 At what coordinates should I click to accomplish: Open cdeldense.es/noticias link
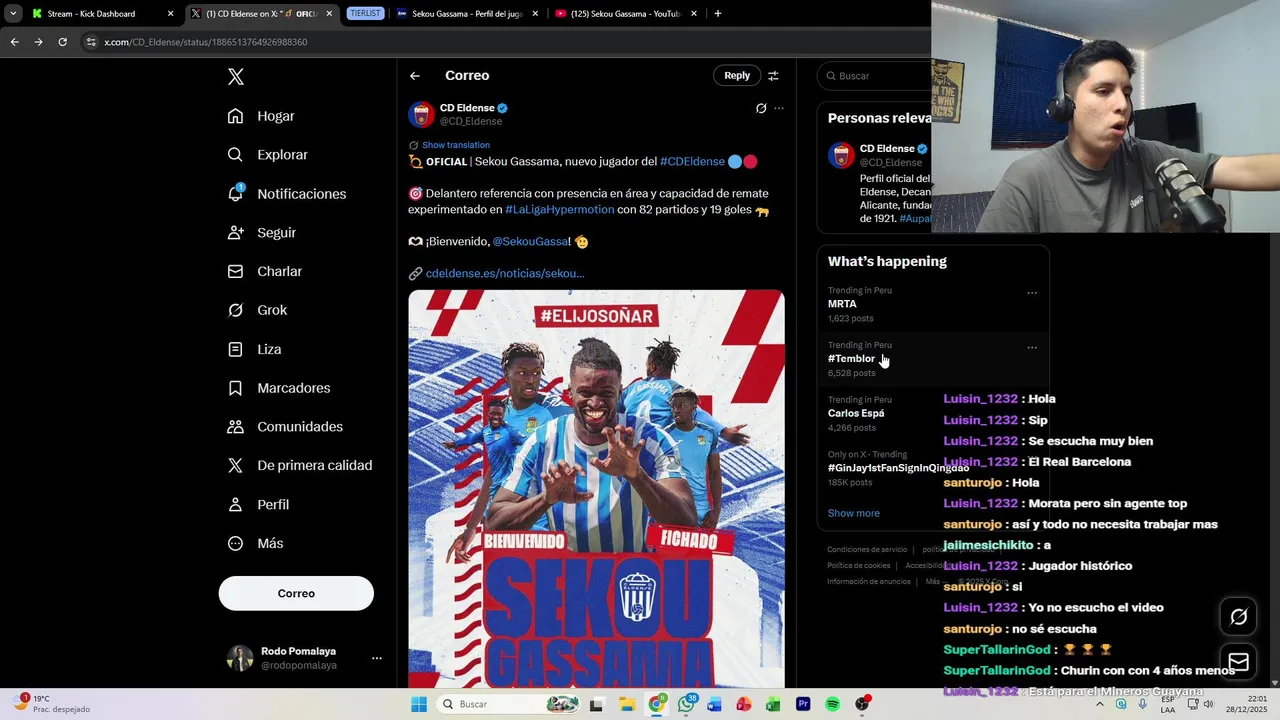coord(505,273)
